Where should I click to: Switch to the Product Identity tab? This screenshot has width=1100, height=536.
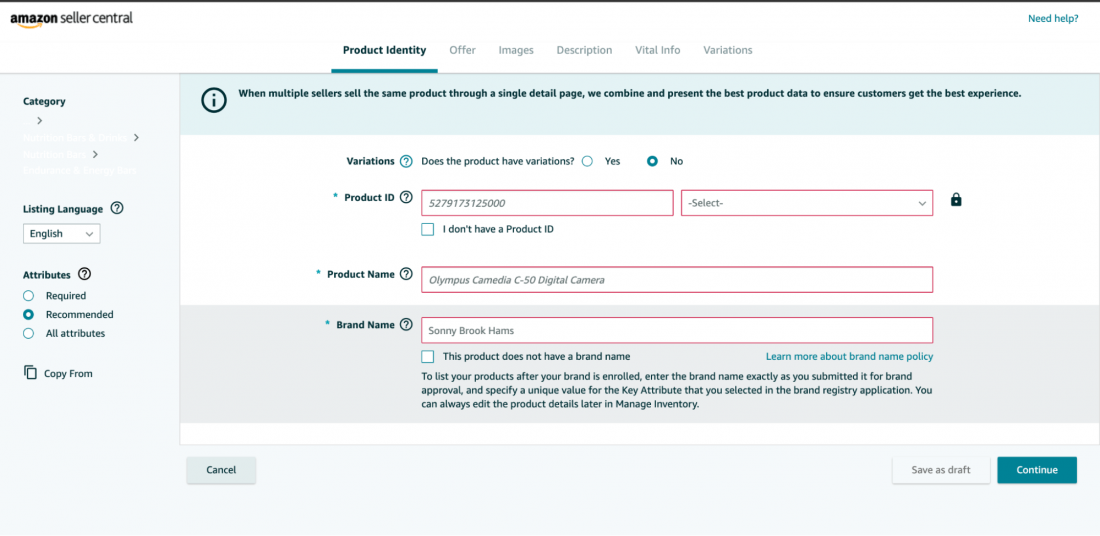(x=384, y=51)
